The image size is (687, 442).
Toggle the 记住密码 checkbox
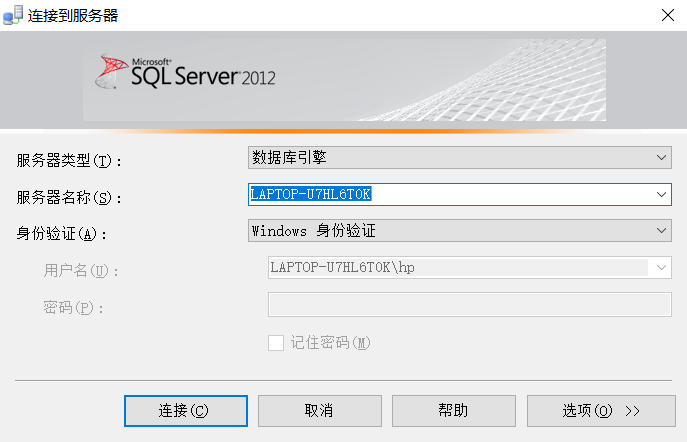[276, 343]
